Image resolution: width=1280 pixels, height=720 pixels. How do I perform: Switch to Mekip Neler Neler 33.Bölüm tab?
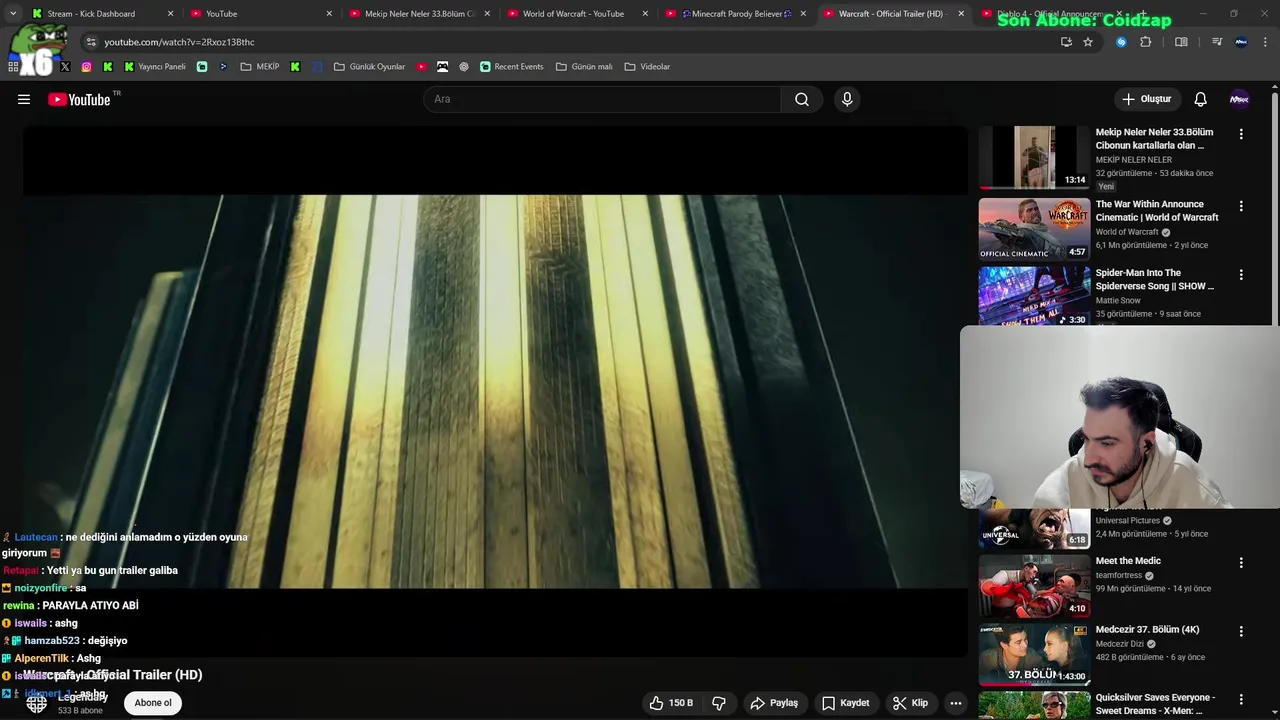click(x=418, y=14)
